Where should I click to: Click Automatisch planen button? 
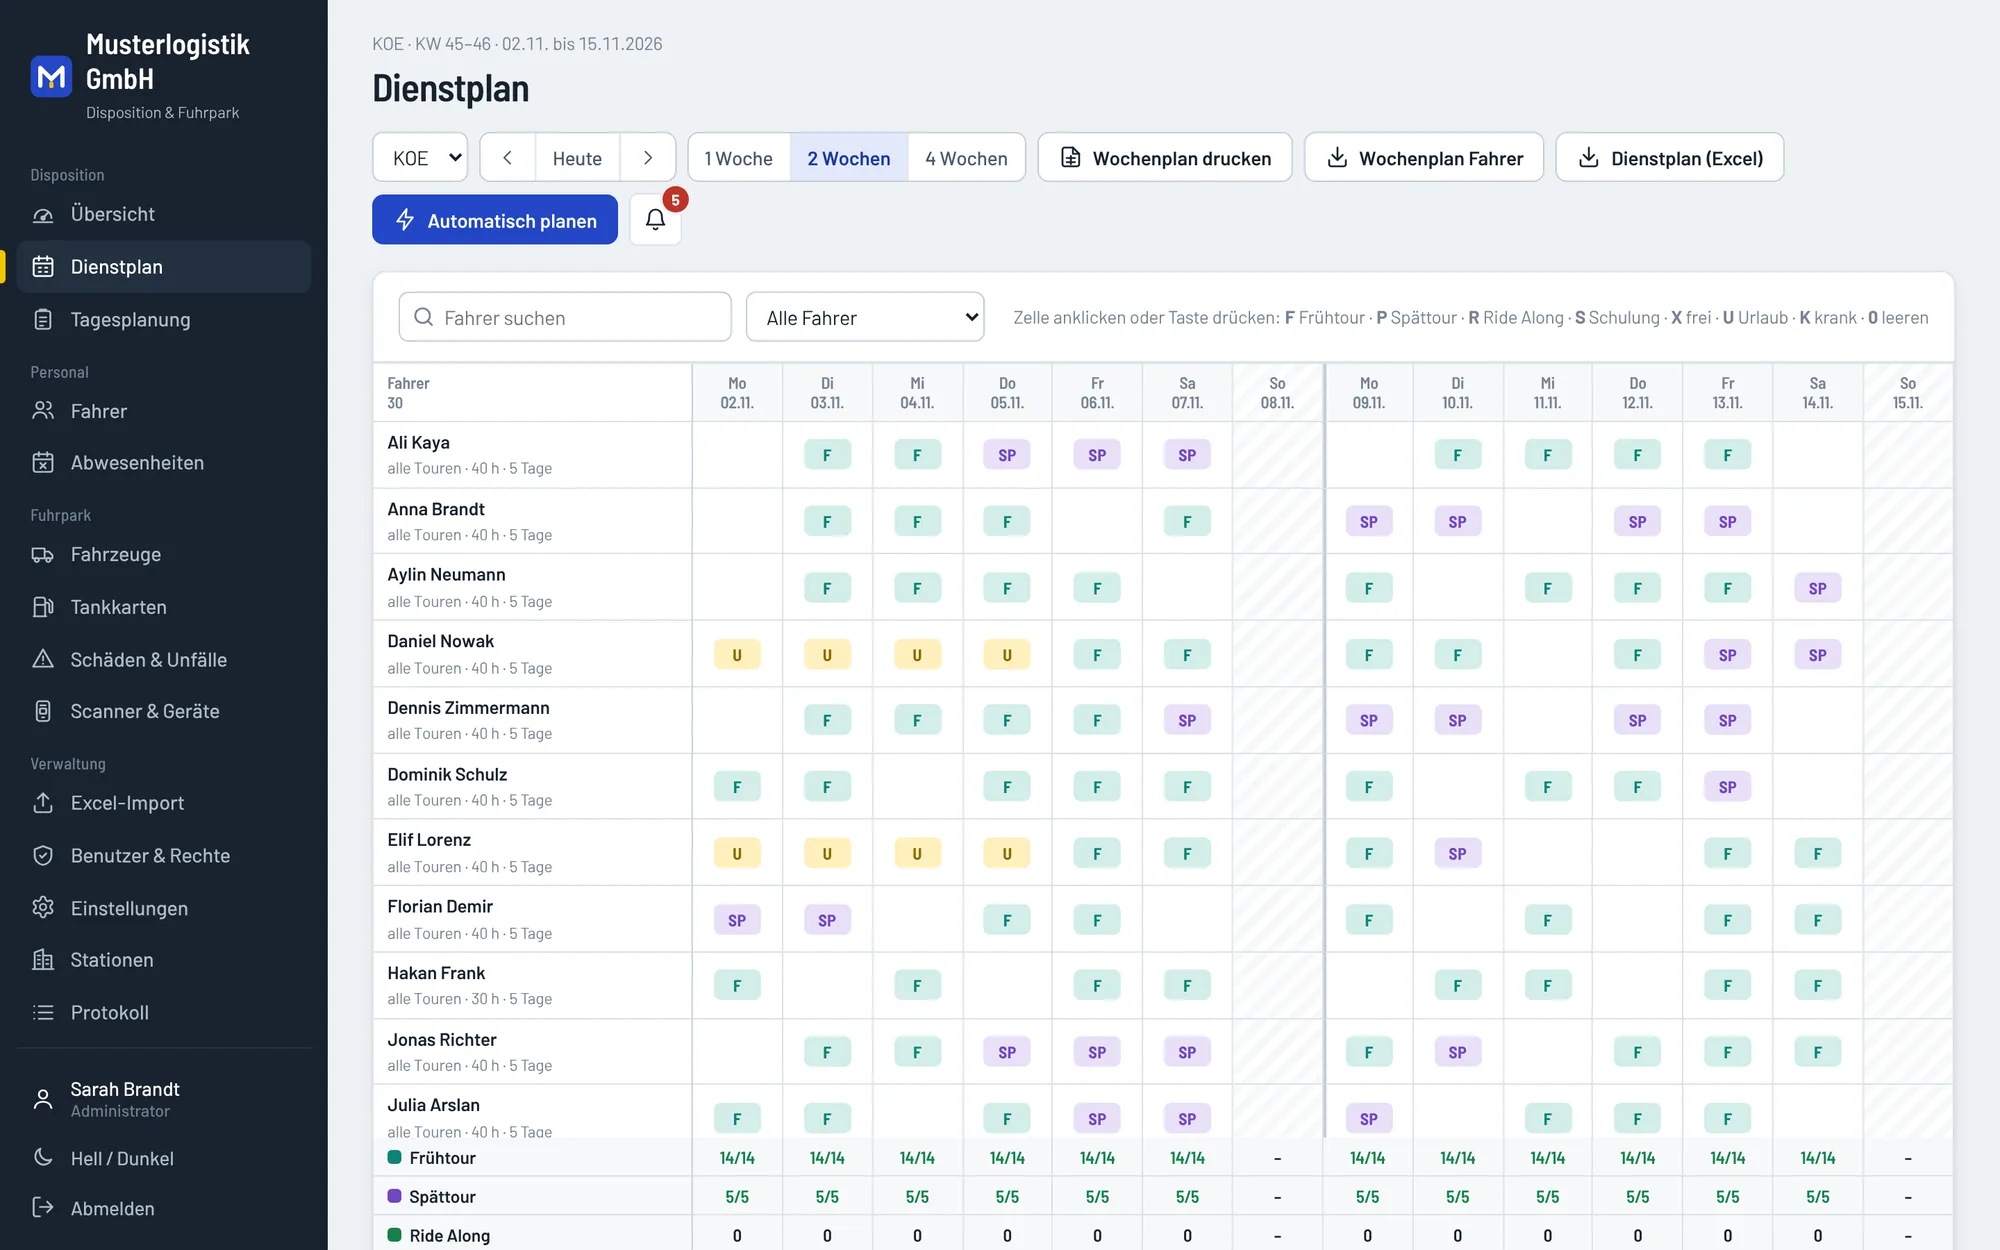coord(495,220)
